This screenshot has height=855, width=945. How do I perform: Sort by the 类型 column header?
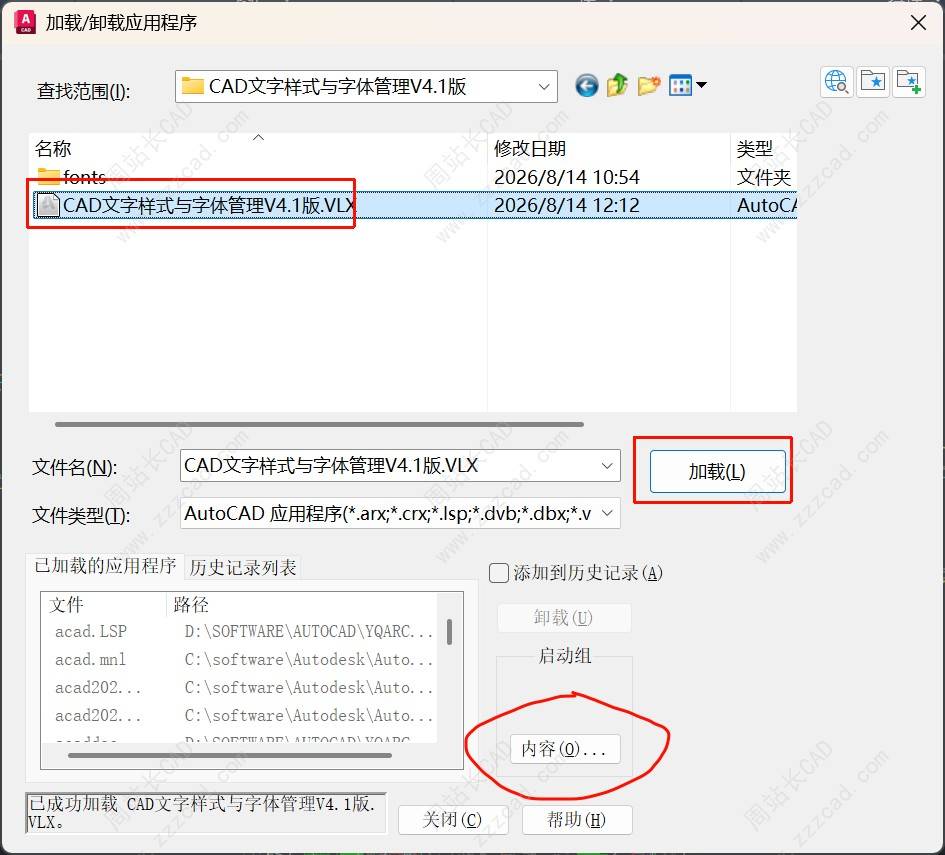764,148
